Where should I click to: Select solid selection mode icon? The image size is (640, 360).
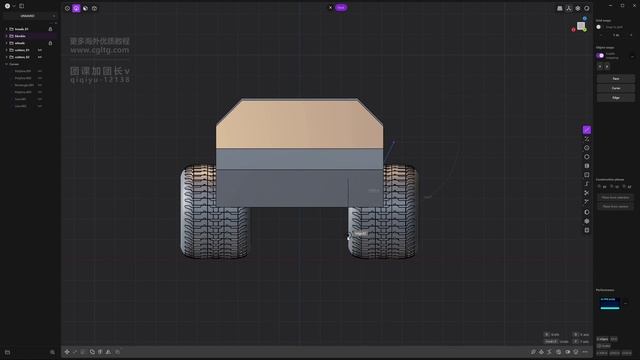94,8
